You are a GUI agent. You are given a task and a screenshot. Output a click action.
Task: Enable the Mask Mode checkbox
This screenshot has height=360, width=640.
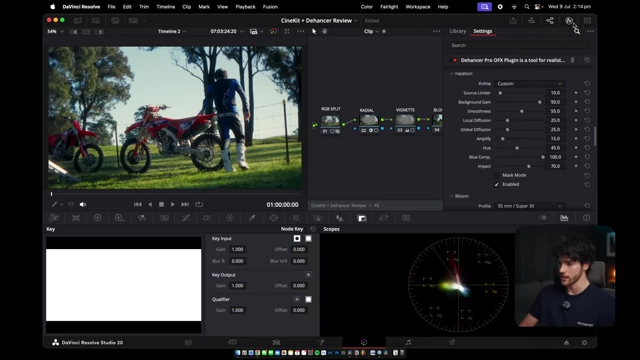(497, 175)
